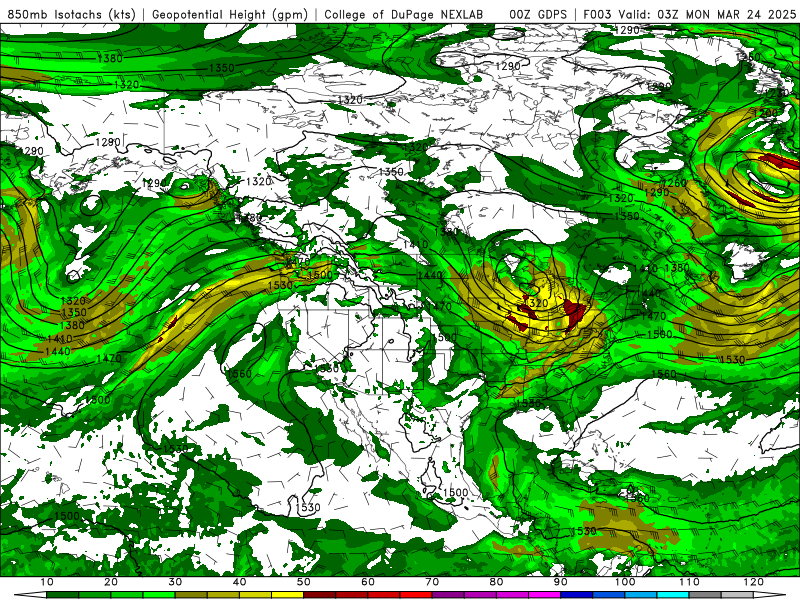Click the 50 knot scale label
The width and height of the screenshot is (800, 600).
304,582
